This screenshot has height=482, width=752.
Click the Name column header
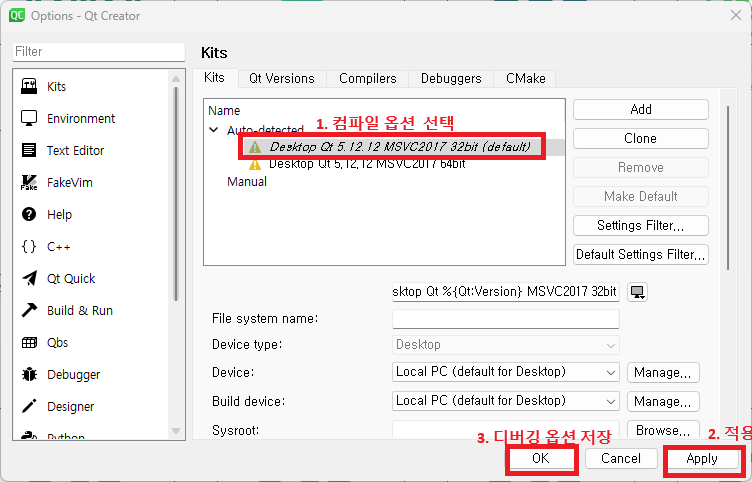click(224, 111)
